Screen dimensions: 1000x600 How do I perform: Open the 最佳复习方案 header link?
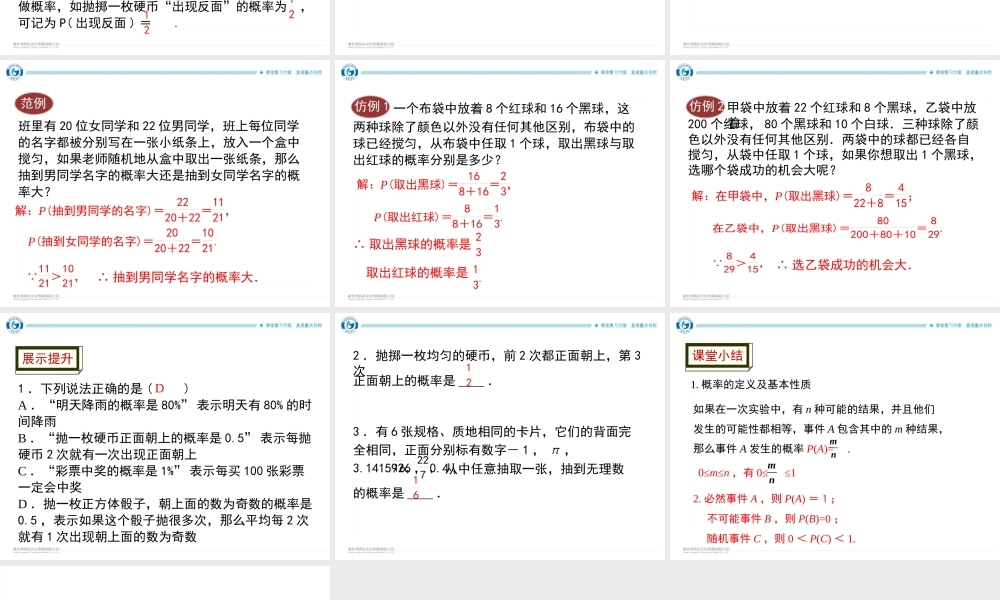[x=277, y=70]
